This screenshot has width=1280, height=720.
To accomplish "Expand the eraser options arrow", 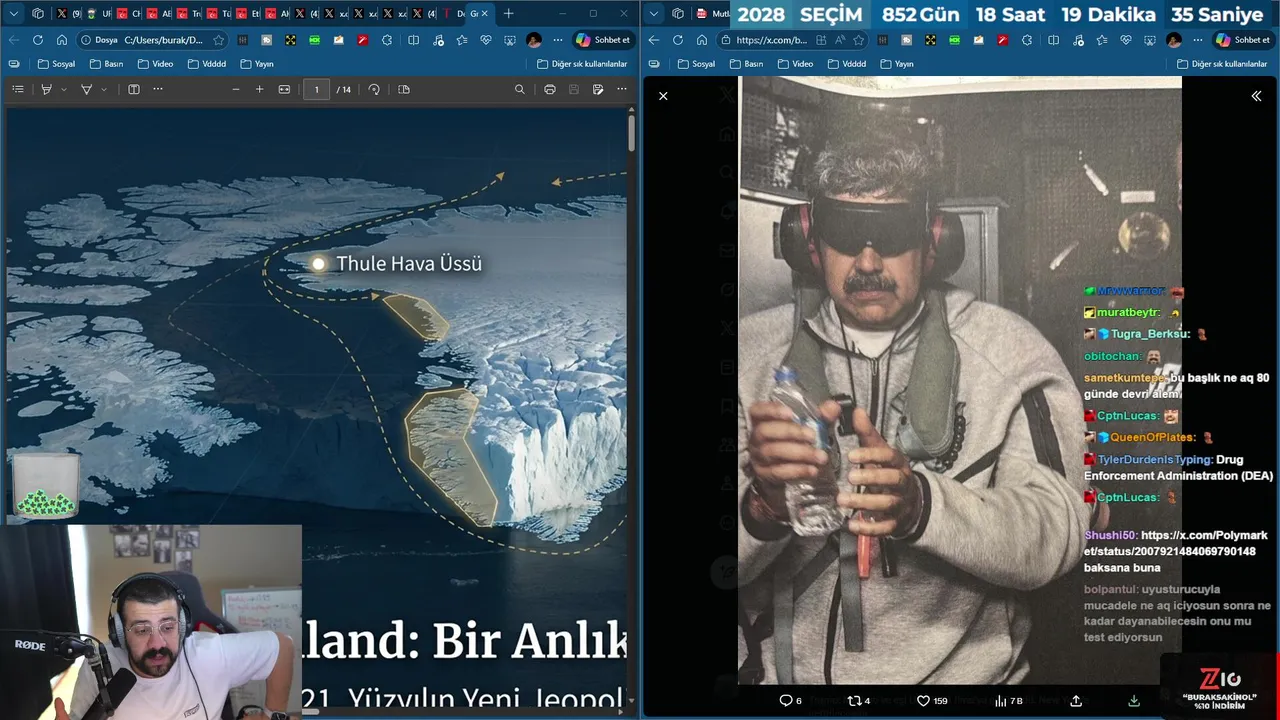I will tap(104, 89).
